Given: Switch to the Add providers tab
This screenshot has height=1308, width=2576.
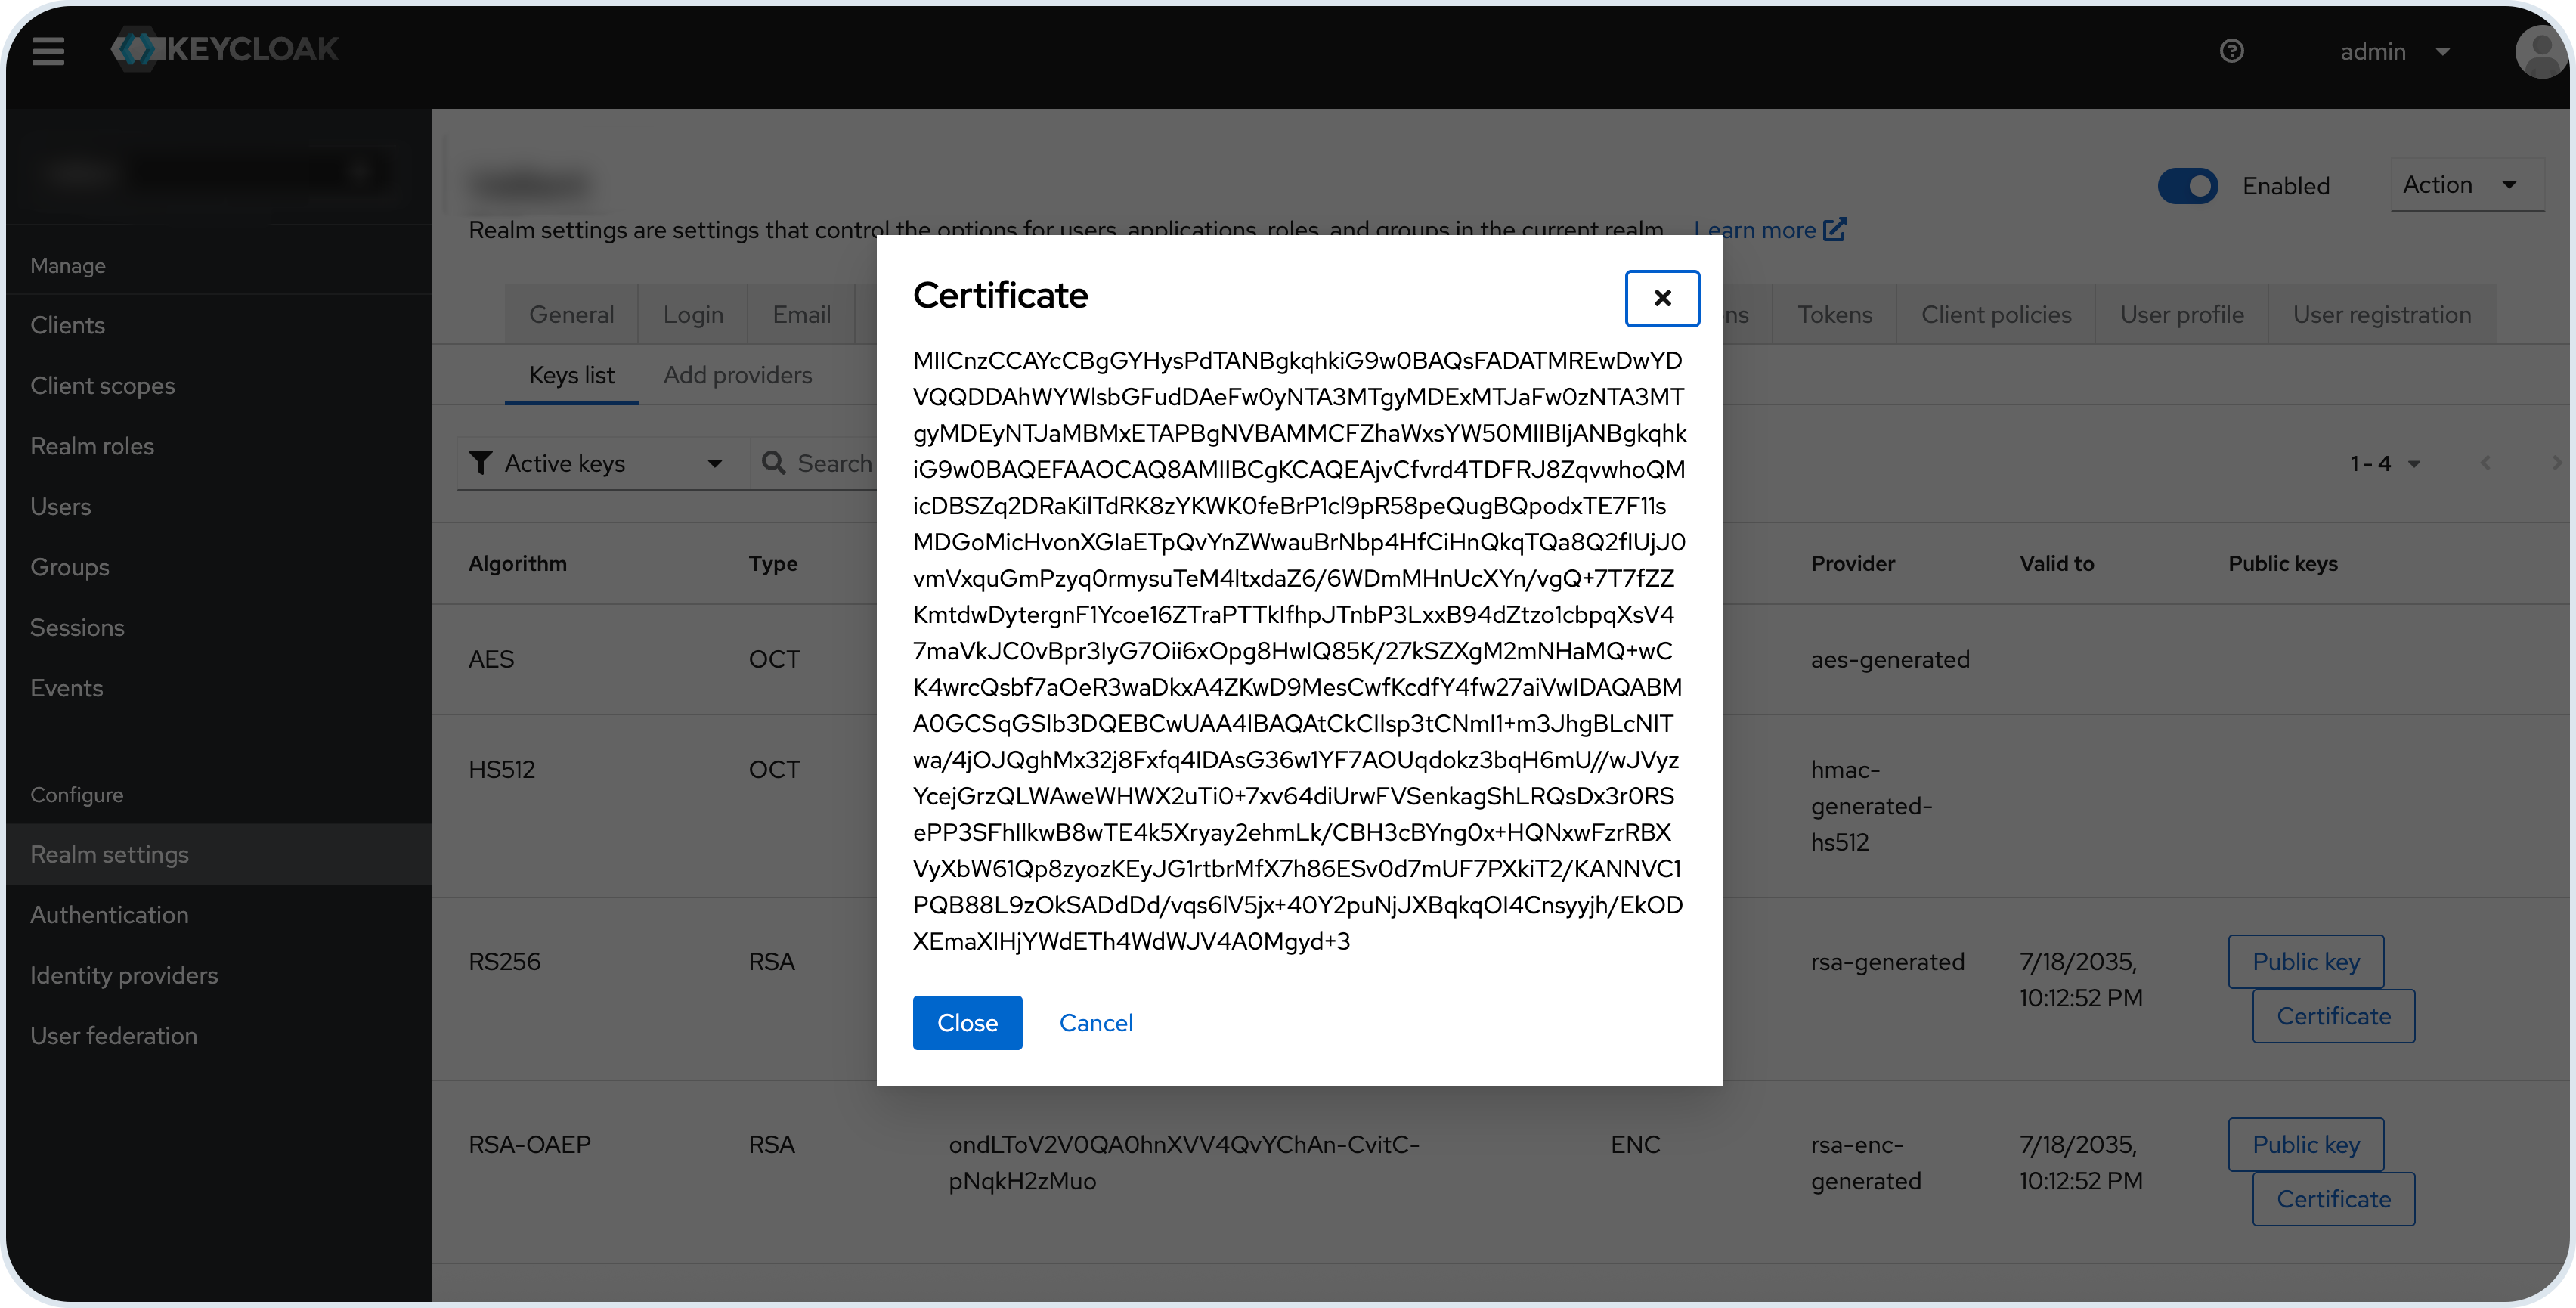Looking at the screenshot, I should click(737, 375).
